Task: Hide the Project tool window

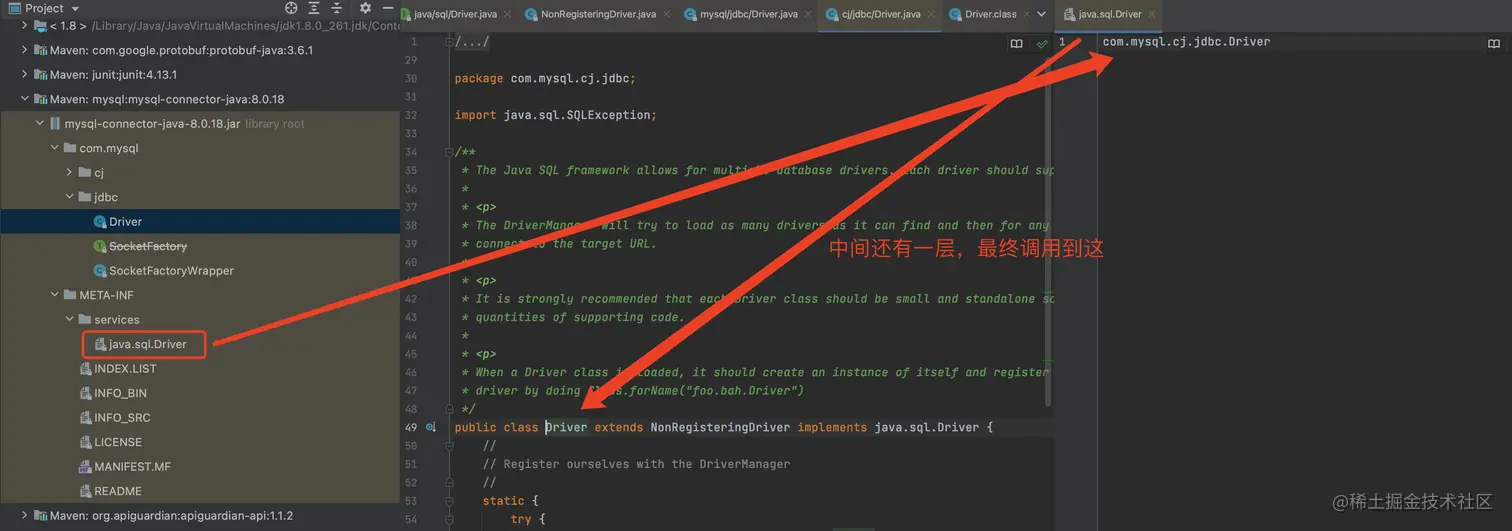Action: click(x=387, y=8)
